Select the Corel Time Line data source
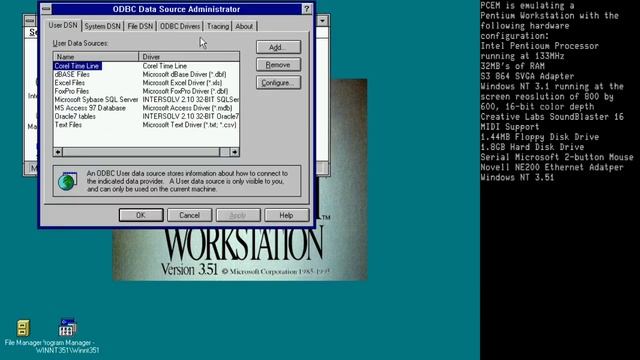The height and width of the screenshot is (360, 640). pos(77,66)
